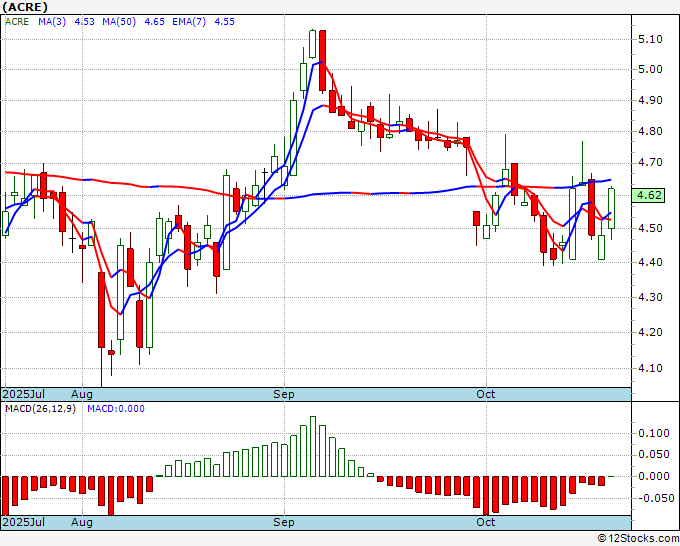Click the 4.10 price axis label
This screenshot has width=680, height=546.
pos(651,369)
